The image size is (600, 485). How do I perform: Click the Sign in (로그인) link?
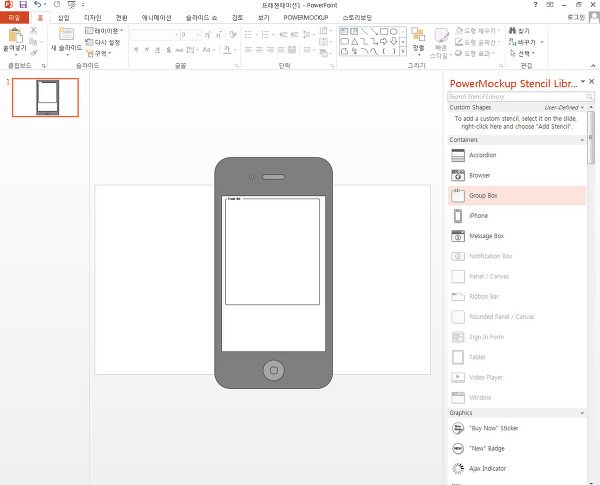point(576,17)
